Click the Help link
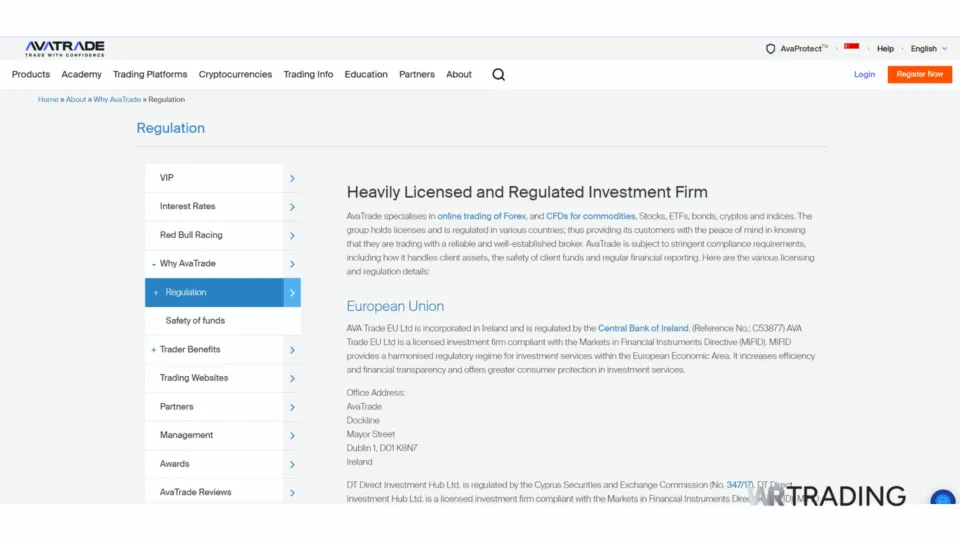This screenshot has width=960, height=540. coord(885,48)
